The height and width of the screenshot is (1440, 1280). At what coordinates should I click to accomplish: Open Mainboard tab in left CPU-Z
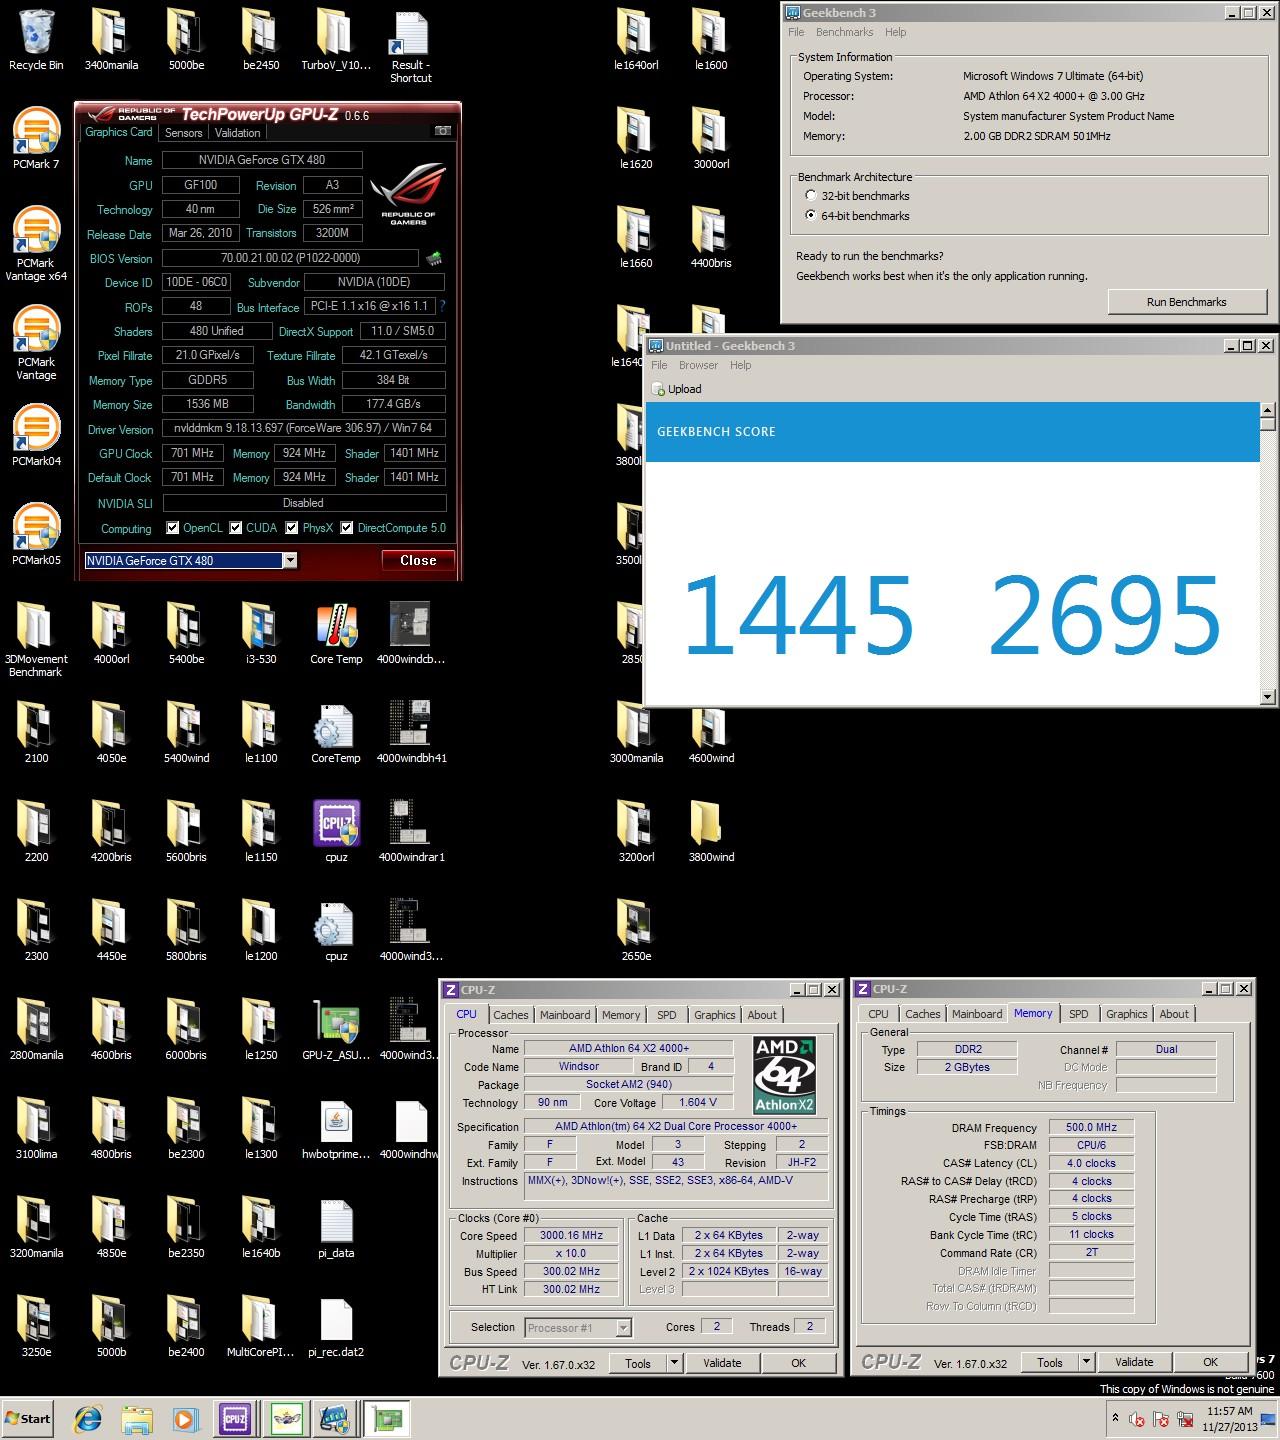(565, 1014)
